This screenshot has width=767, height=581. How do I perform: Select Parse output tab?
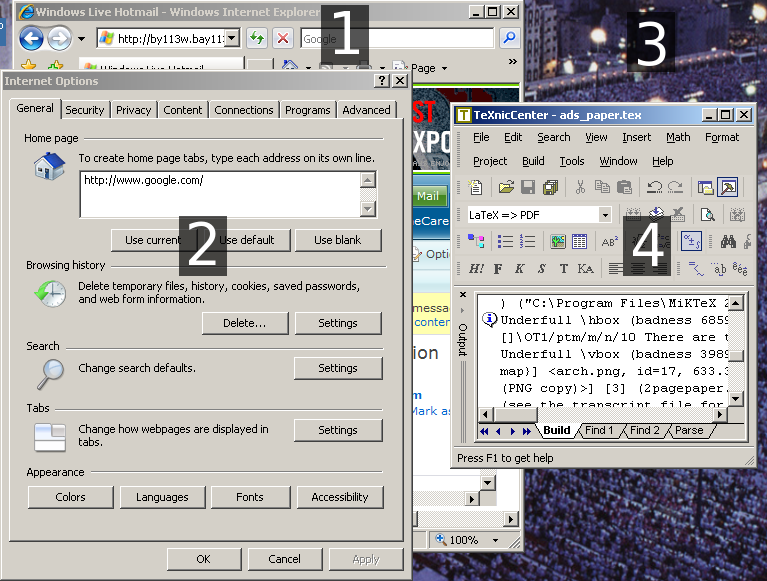pyautogui.click(x=689, y=430)
